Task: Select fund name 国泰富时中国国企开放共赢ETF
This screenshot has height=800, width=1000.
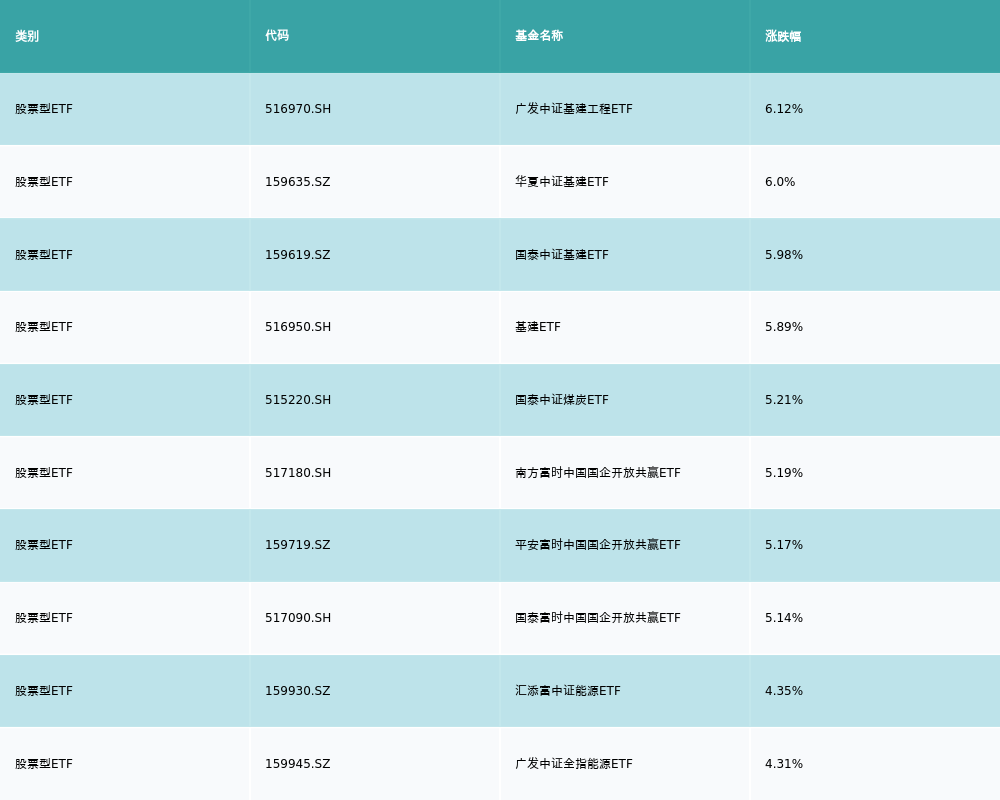Action: coord(598,618)
